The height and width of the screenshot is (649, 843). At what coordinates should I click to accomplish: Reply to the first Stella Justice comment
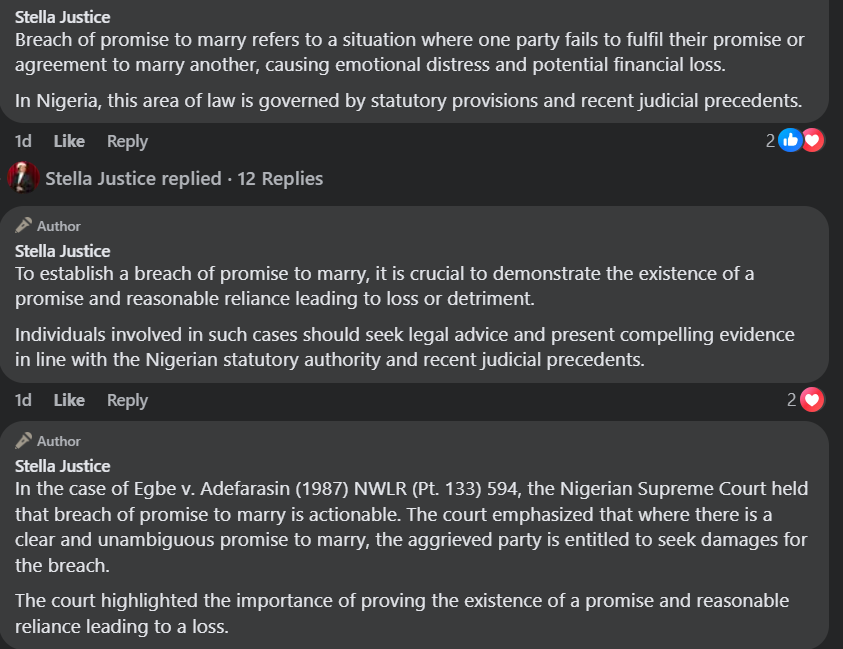(127, 141)
